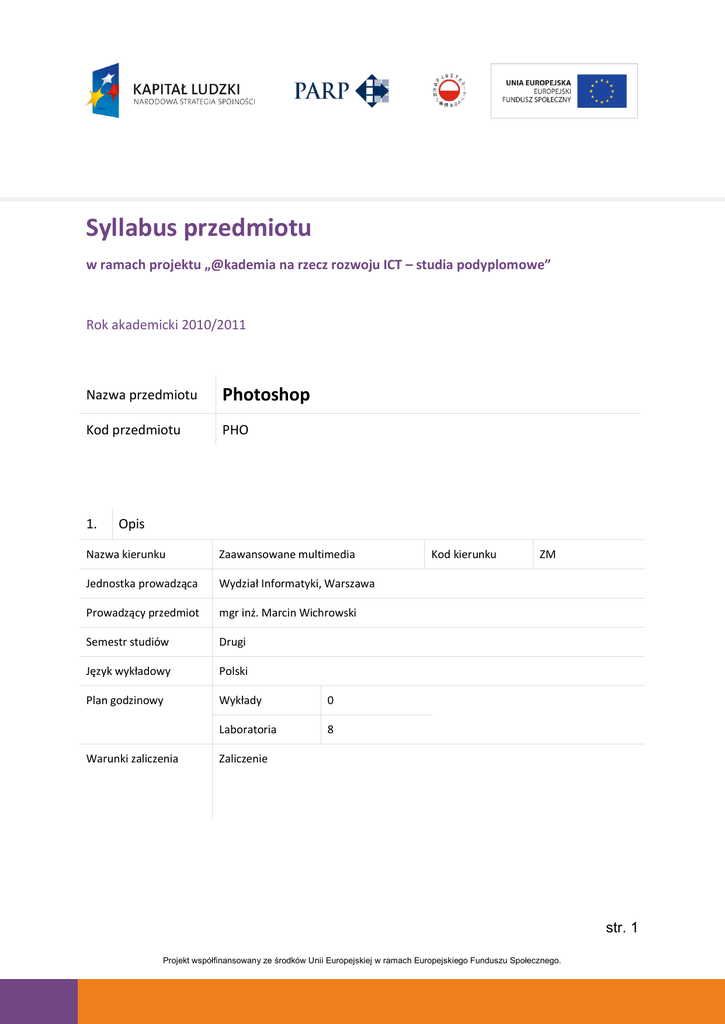Click the "@kademia na rzecz rozwoju ICT" subtitle
Viewport: 725px width, 1024px height.
[x=318, y=264]
